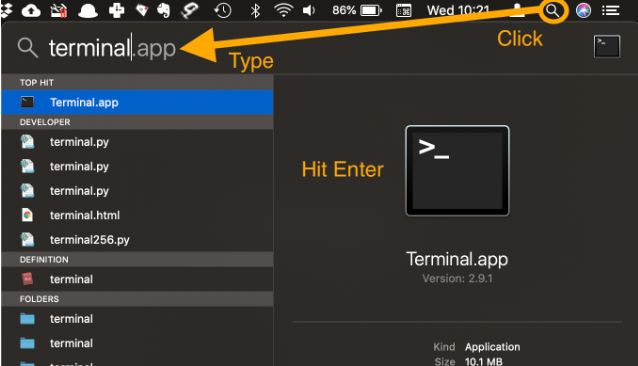
Task: Open the cloud upload menu bar icon
Action: point(31,11)
